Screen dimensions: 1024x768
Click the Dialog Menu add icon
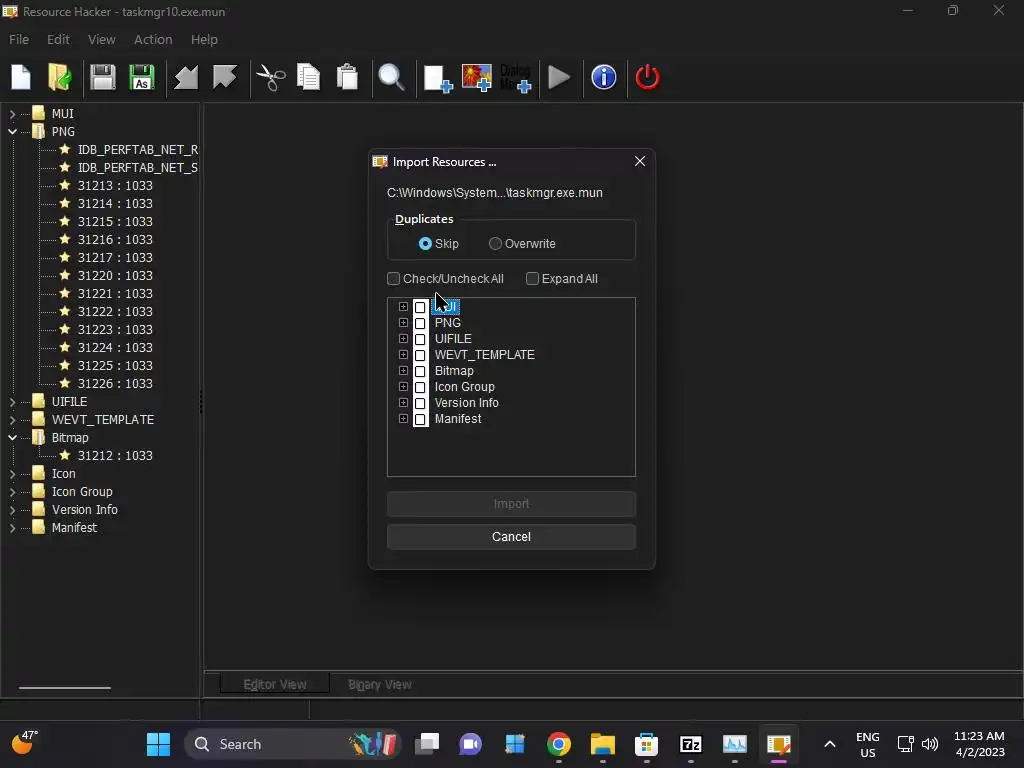515,78
